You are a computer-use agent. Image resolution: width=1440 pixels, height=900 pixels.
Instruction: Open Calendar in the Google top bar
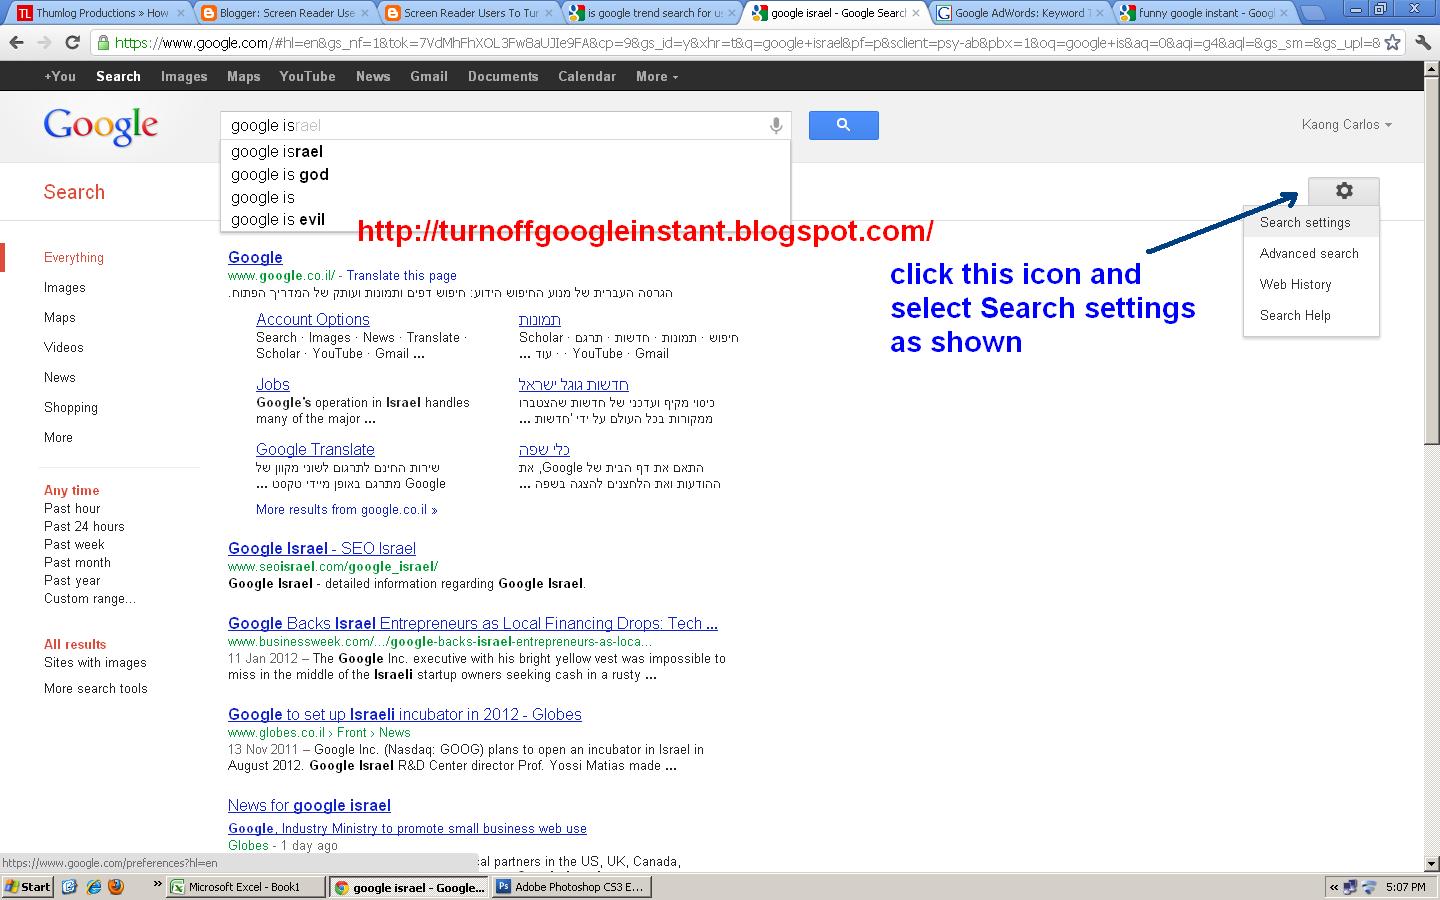point(587,76)
